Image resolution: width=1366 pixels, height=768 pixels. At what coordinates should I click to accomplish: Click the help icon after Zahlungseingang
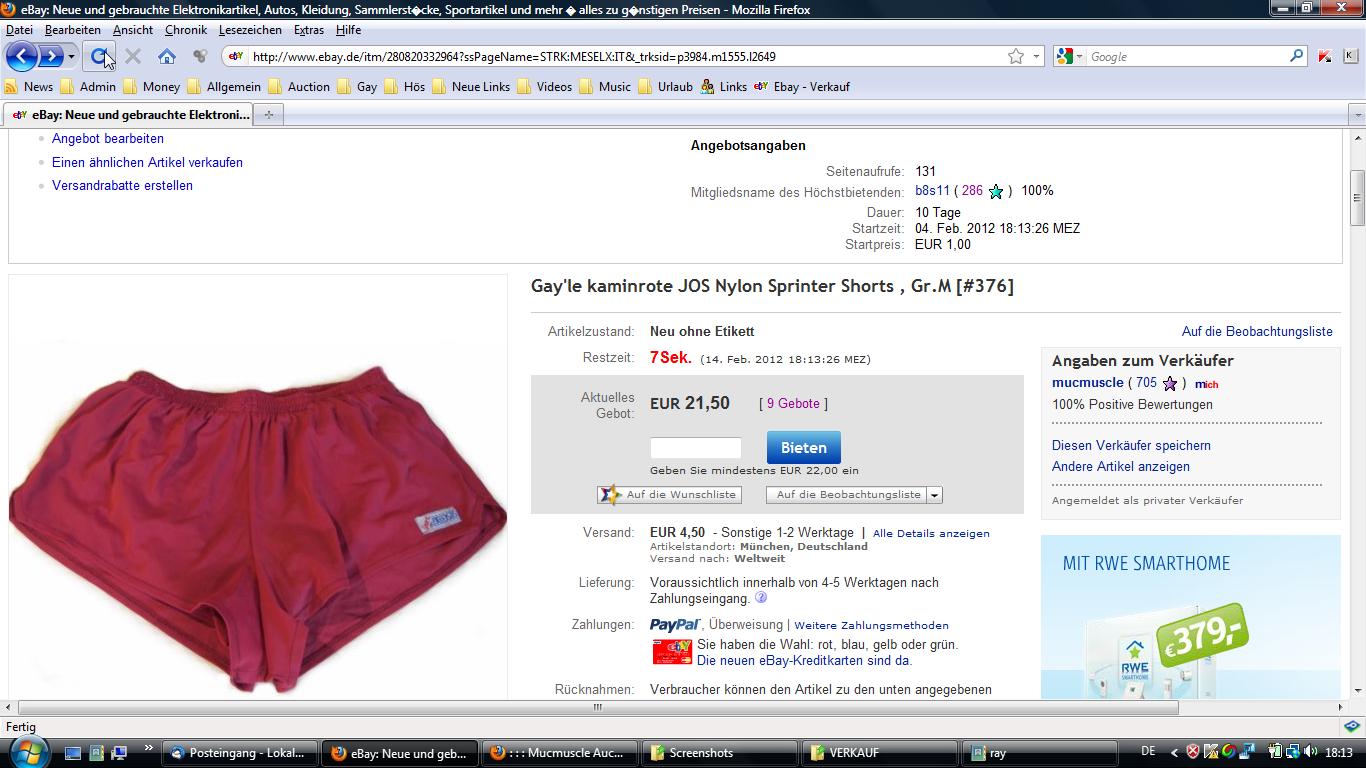click(x=761, y=598)
